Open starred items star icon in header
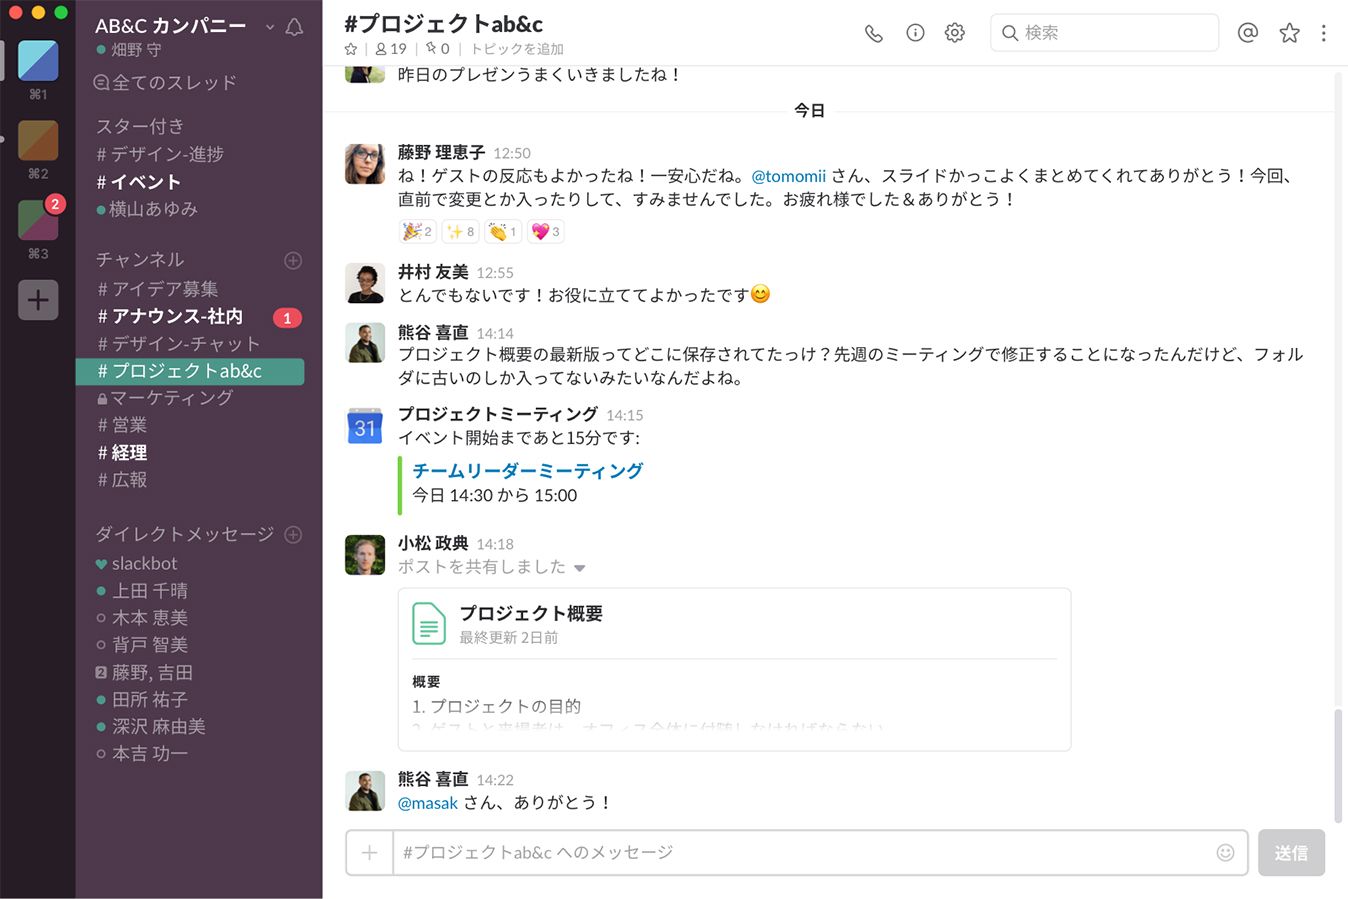This screenshot has height=899, width=1348. point(1289,33)
